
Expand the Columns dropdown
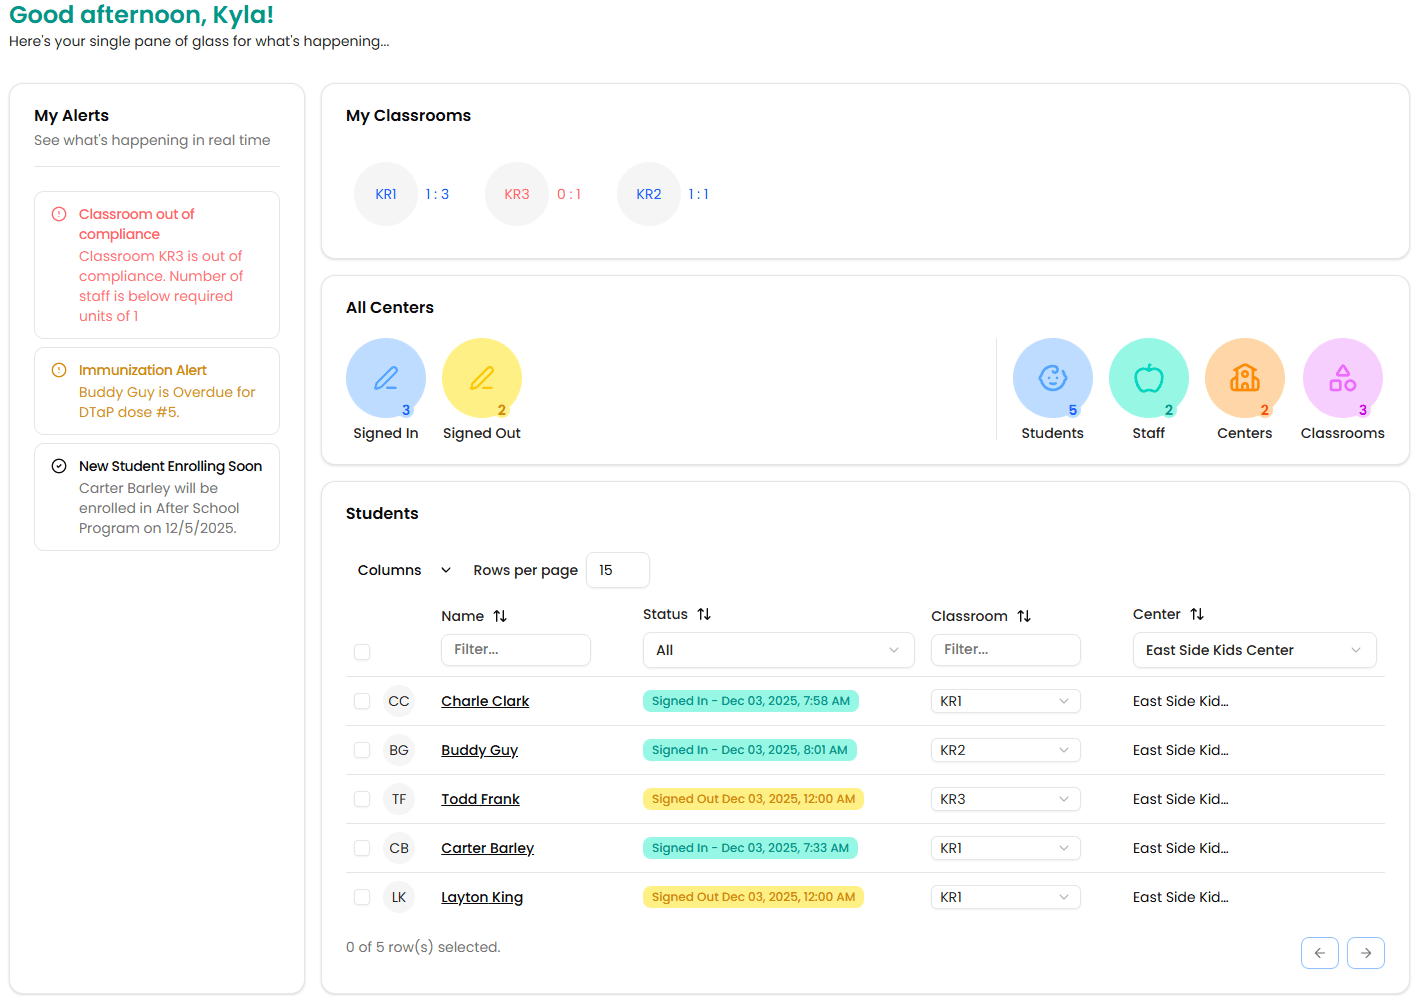[x=404, y=570]
